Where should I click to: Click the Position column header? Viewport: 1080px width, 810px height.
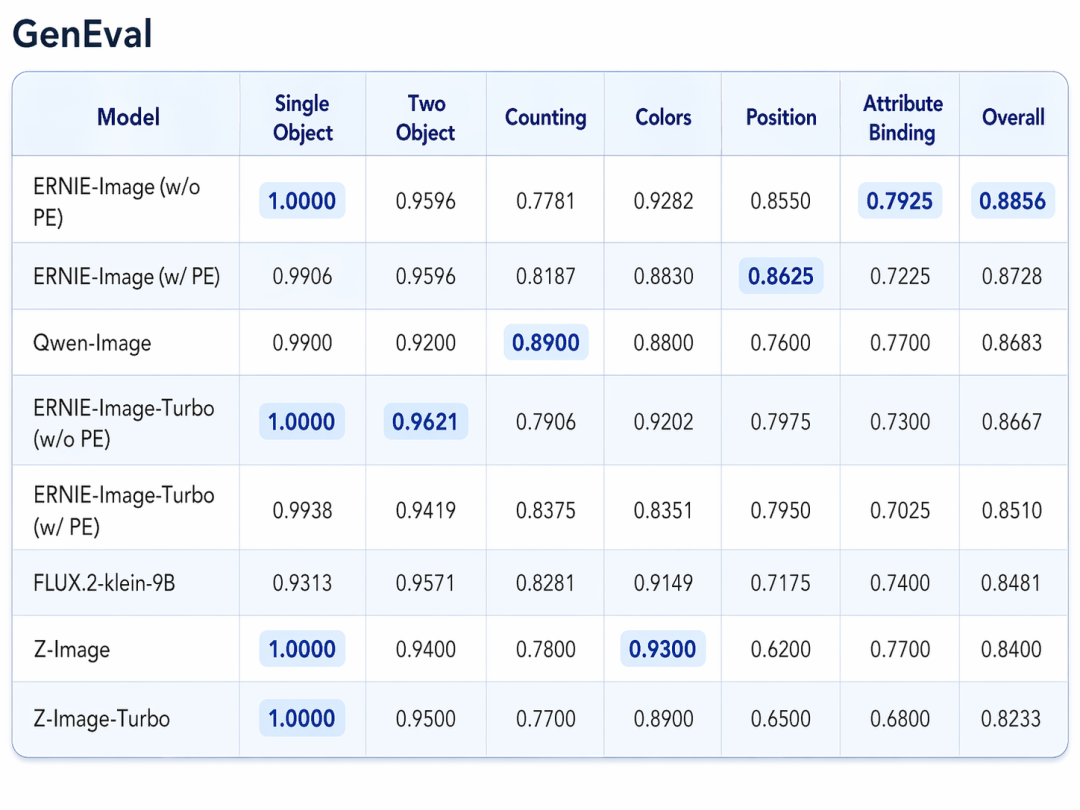pos(781,117)
